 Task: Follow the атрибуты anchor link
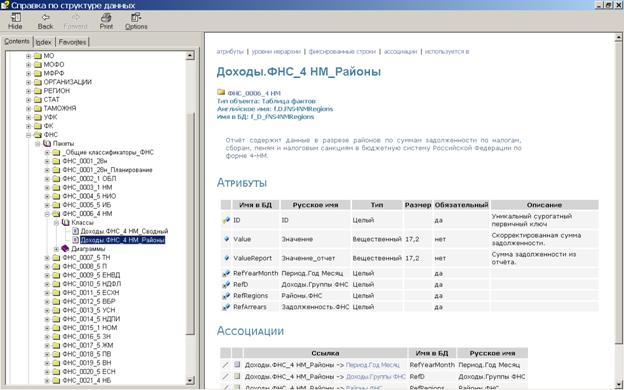[230, 51]
